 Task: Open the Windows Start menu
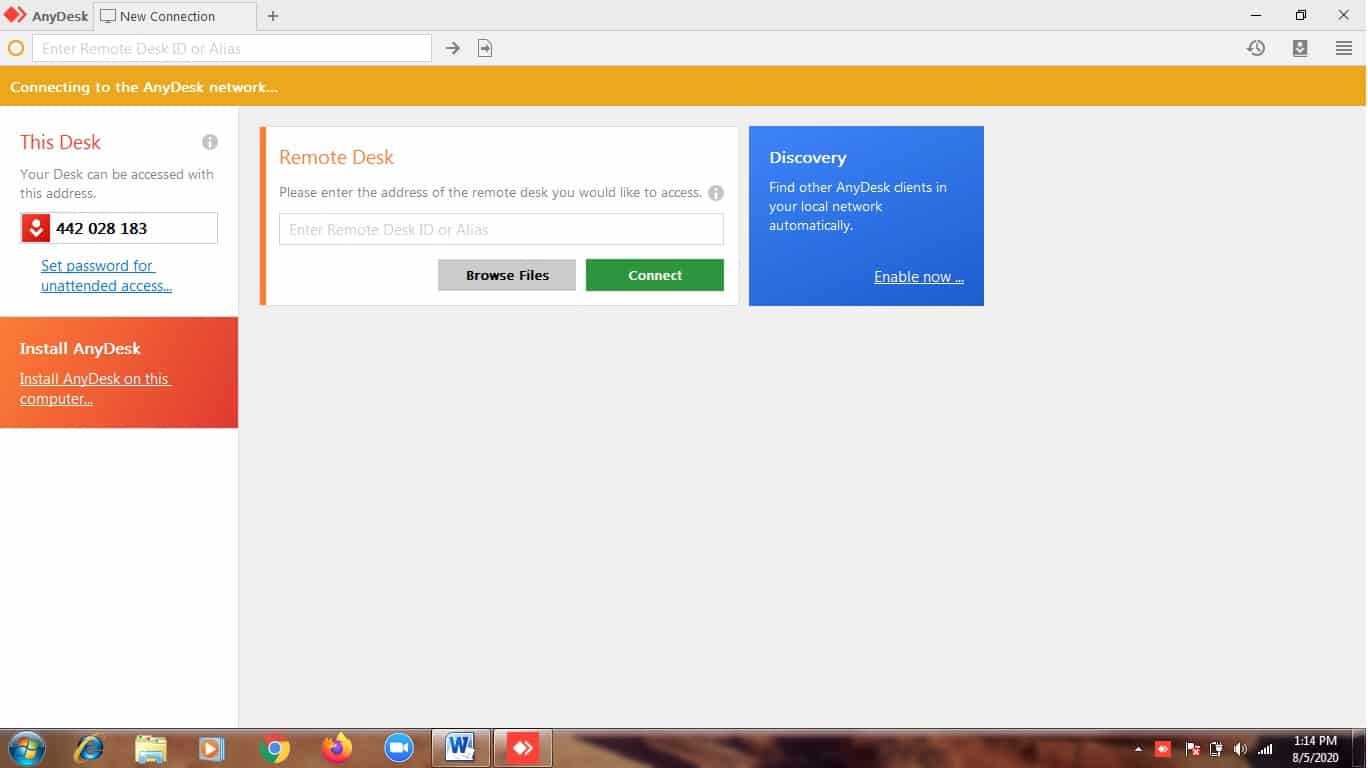[26, 748]
